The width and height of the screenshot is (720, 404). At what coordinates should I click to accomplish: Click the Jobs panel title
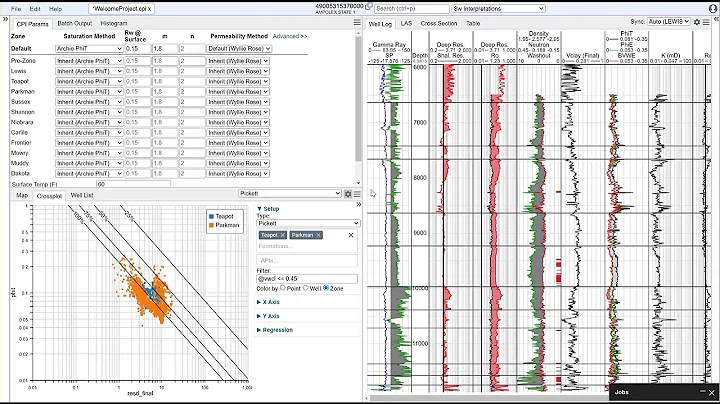pos(621,392)
